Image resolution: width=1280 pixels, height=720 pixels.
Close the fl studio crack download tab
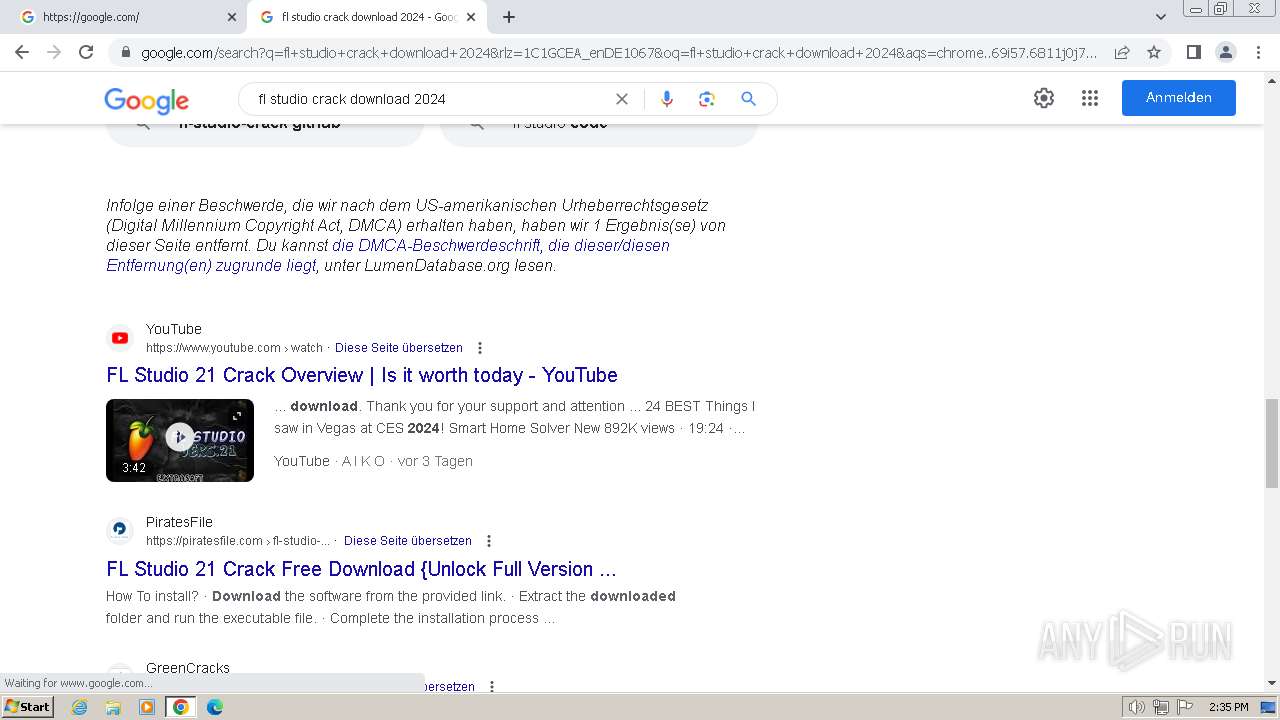click(471, 17)
